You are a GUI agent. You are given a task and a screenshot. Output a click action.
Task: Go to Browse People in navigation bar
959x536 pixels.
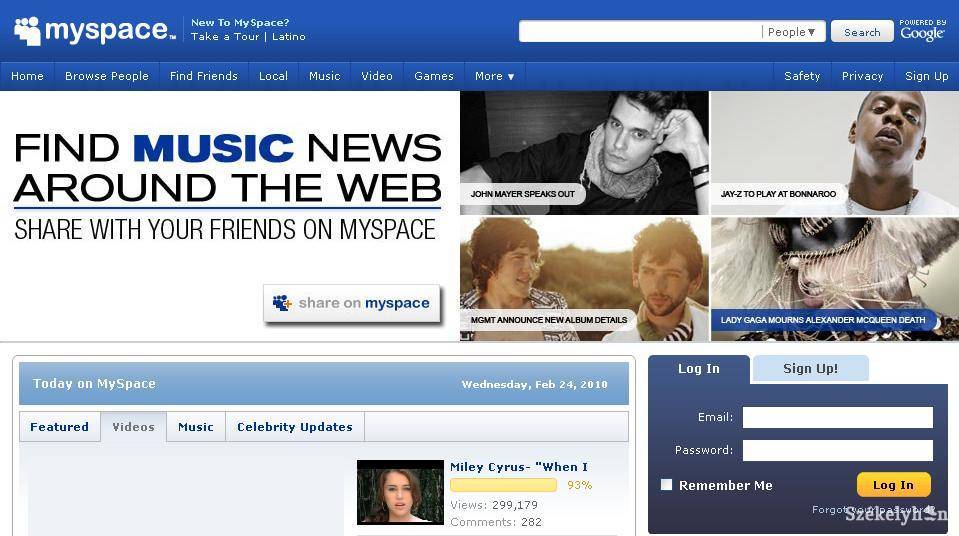(106, 76)
